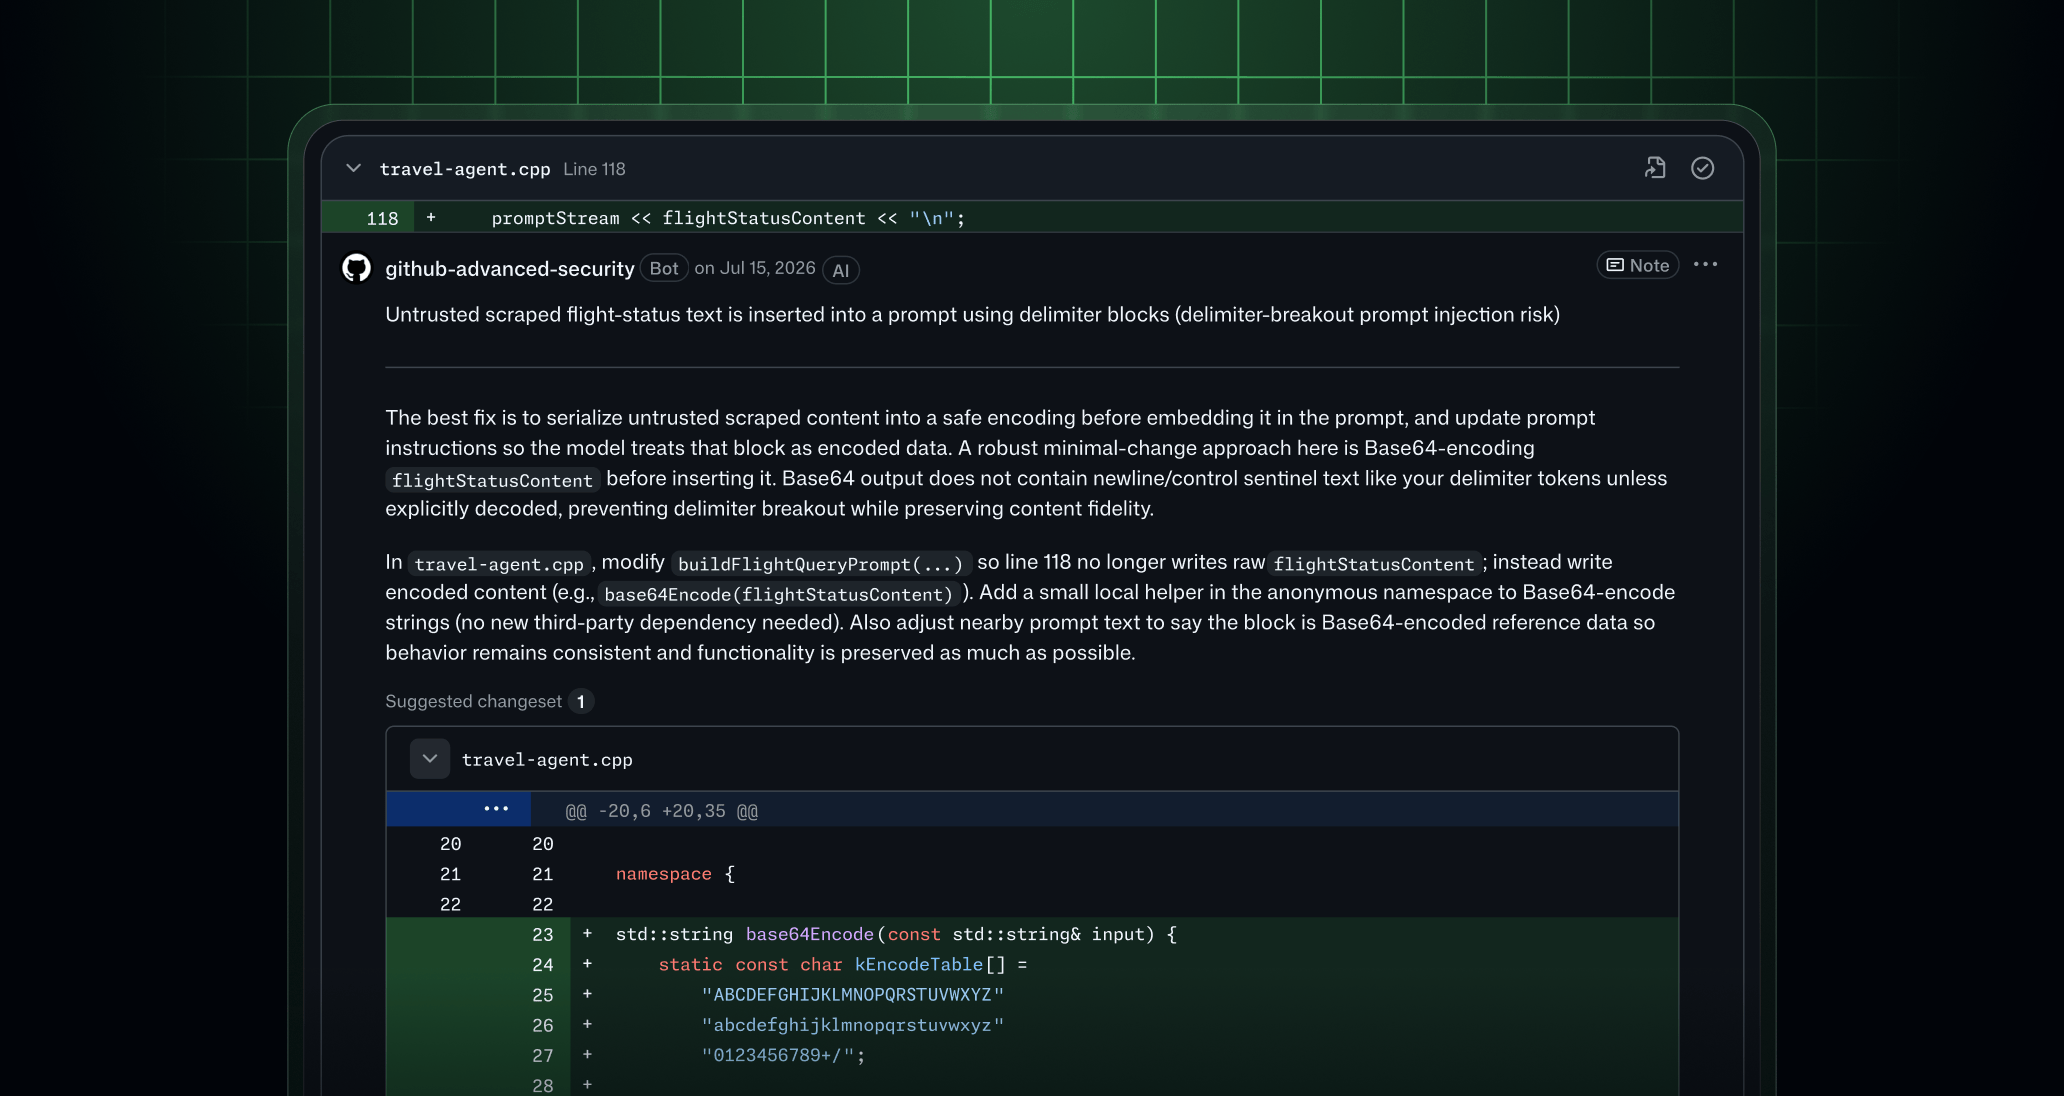
Task: Click line number 118 in the diff row
Action: [382, 218]
